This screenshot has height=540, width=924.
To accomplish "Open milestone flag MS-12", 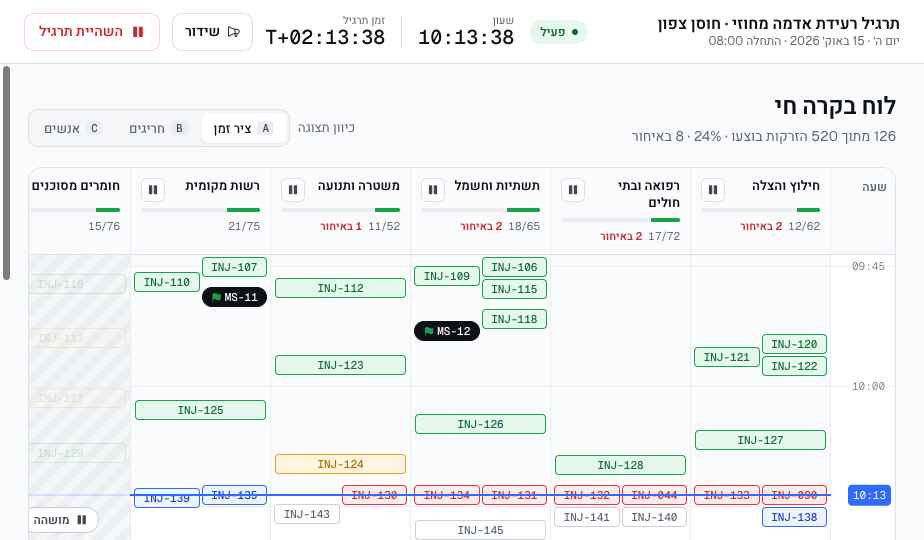I will click(447, 331).
